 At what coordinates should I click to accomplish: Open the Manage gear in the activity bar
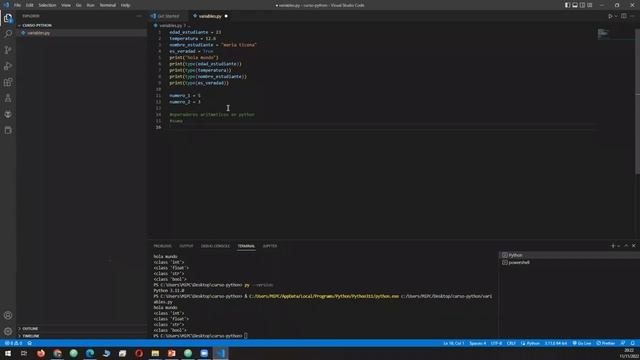[x=8, y=331]
